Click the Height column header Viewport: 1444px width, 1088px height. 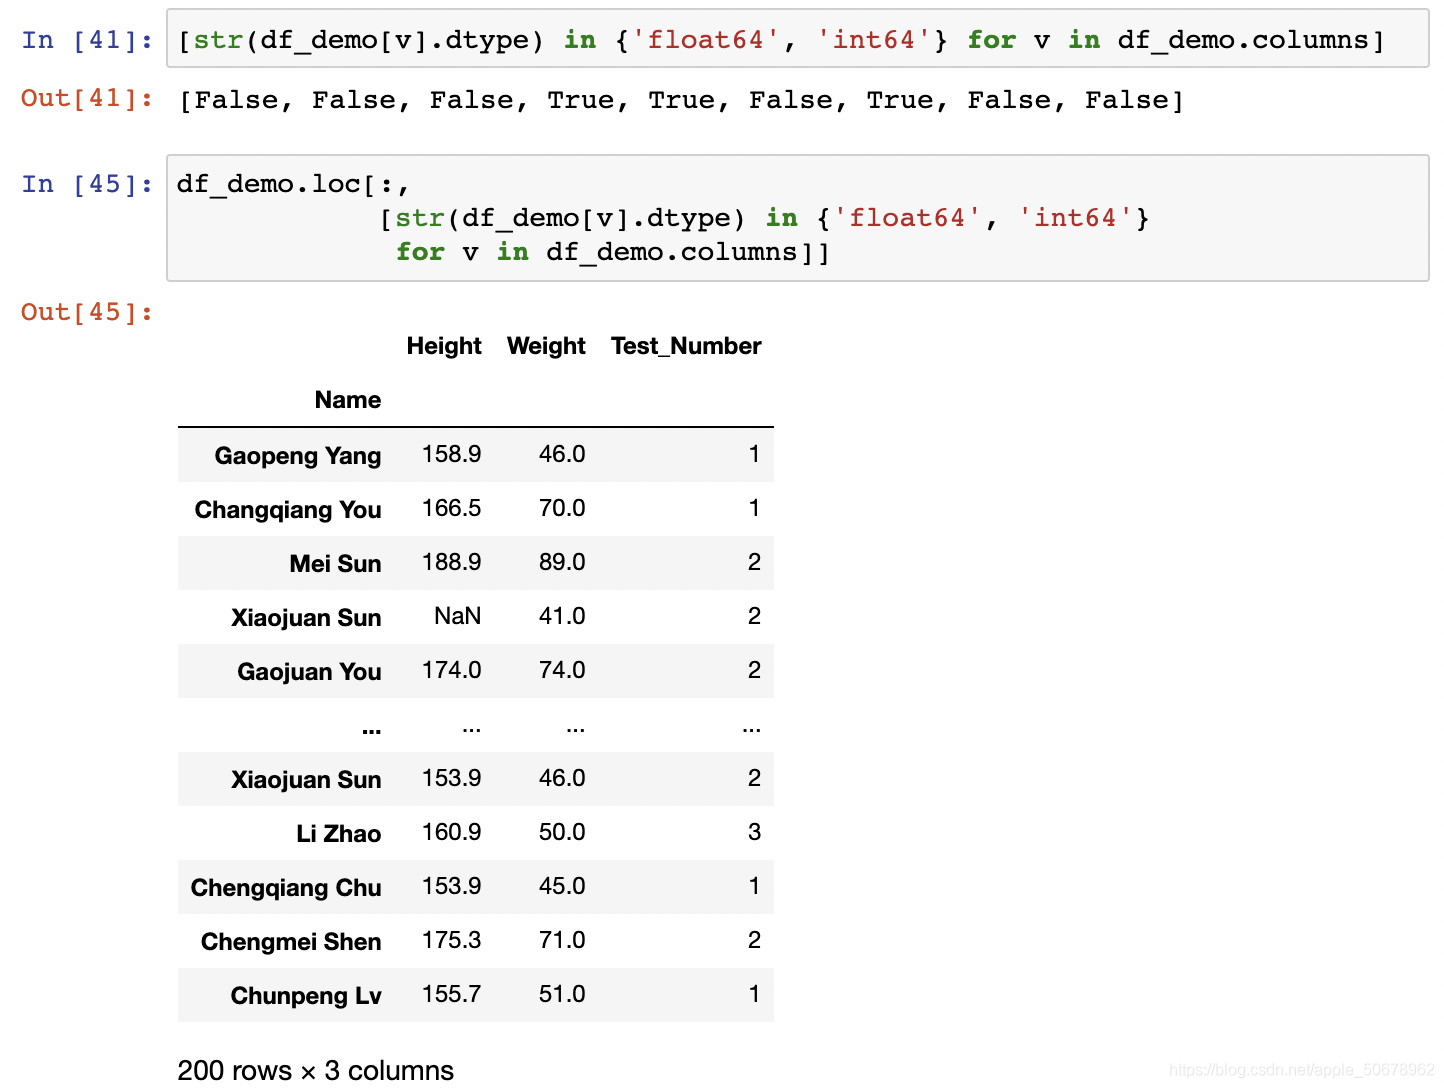444,346
